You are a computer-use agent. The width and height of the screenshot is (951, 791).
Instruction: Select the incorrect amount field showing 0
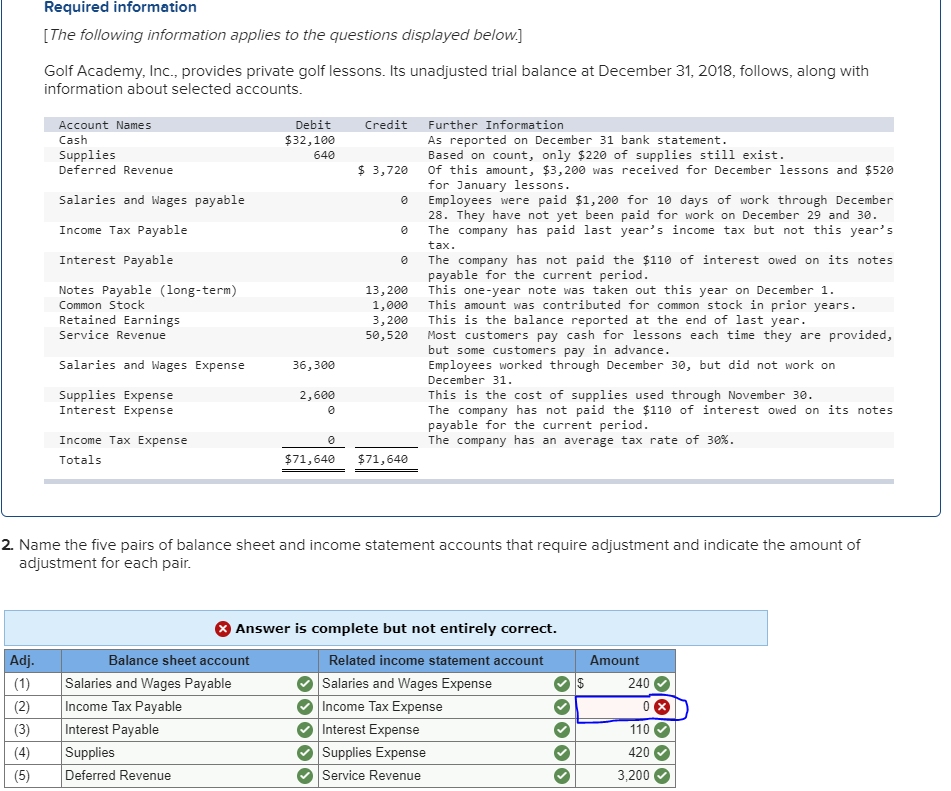click(625, 707)
